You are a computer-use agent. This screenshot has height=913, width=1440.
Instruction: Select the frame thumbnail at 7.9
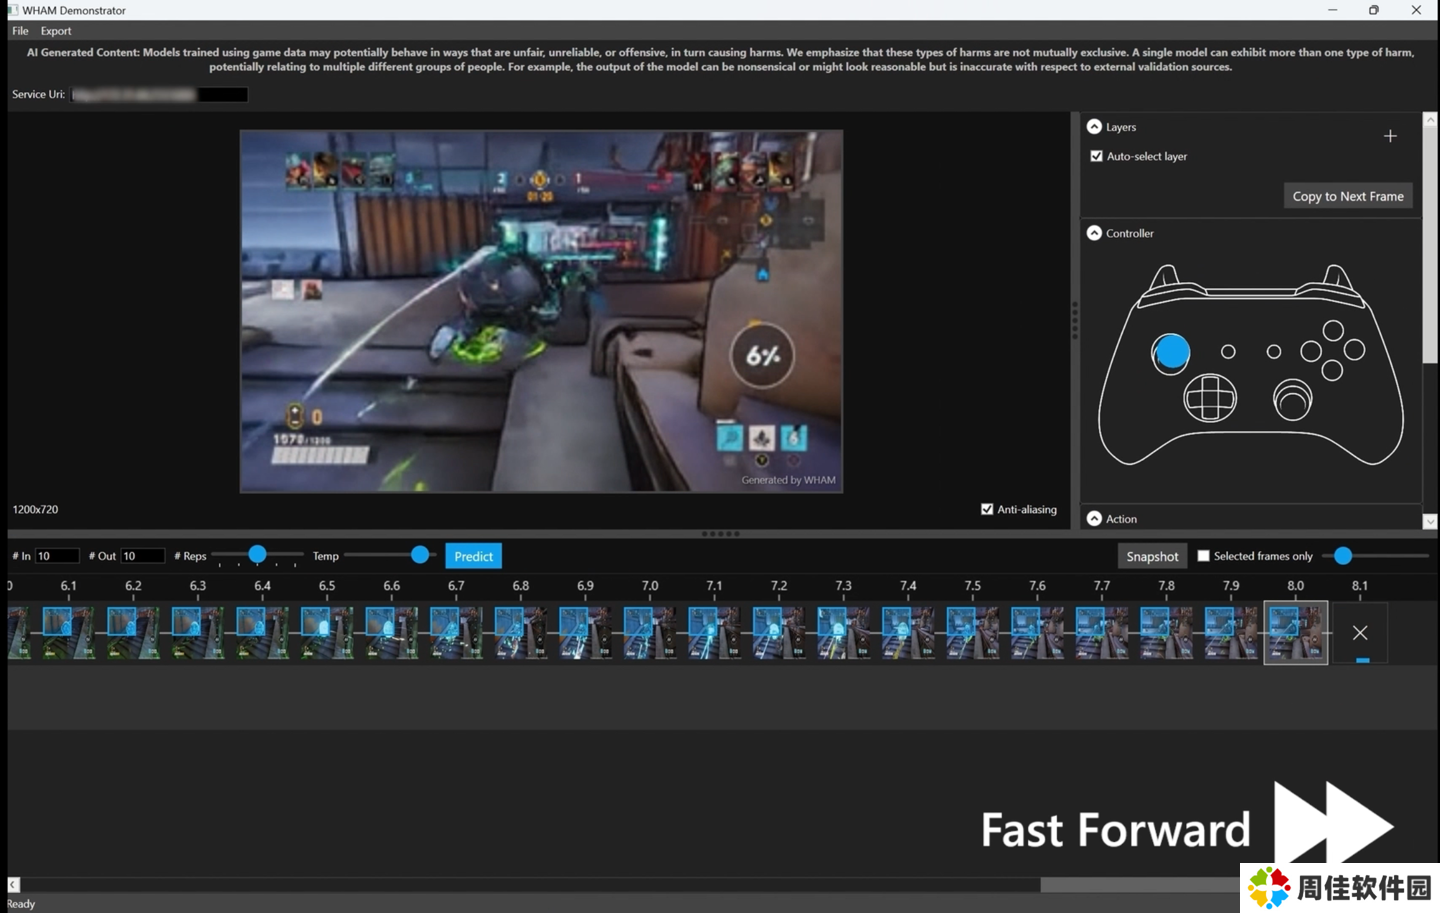(1231, 632)
